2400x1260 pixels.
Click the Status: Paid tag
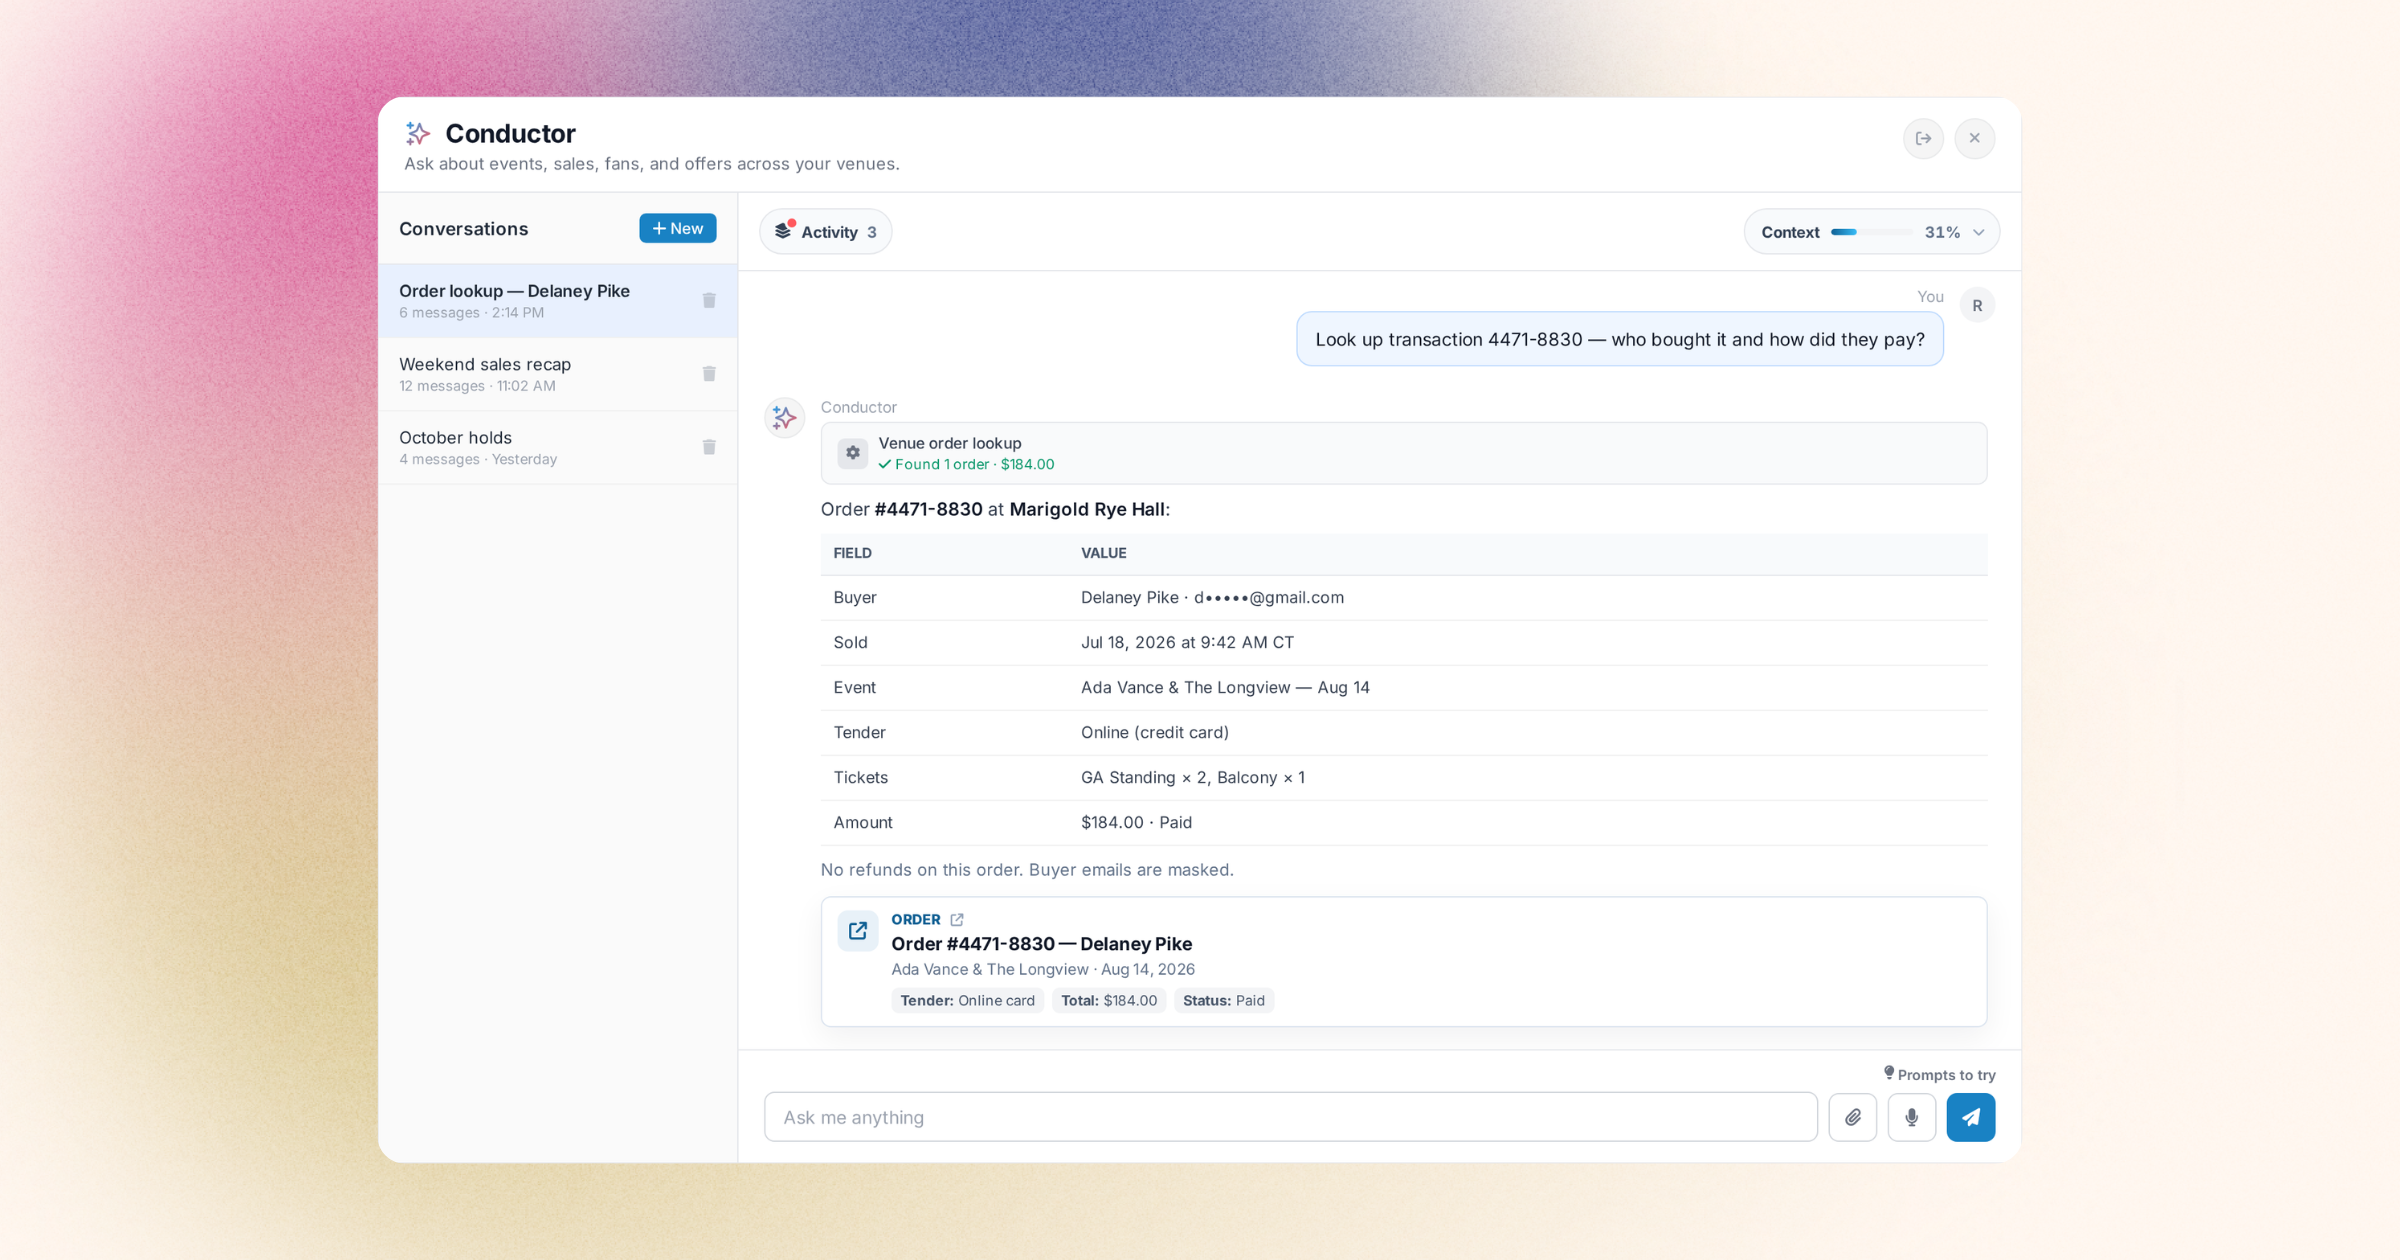pos(1224,1000)
